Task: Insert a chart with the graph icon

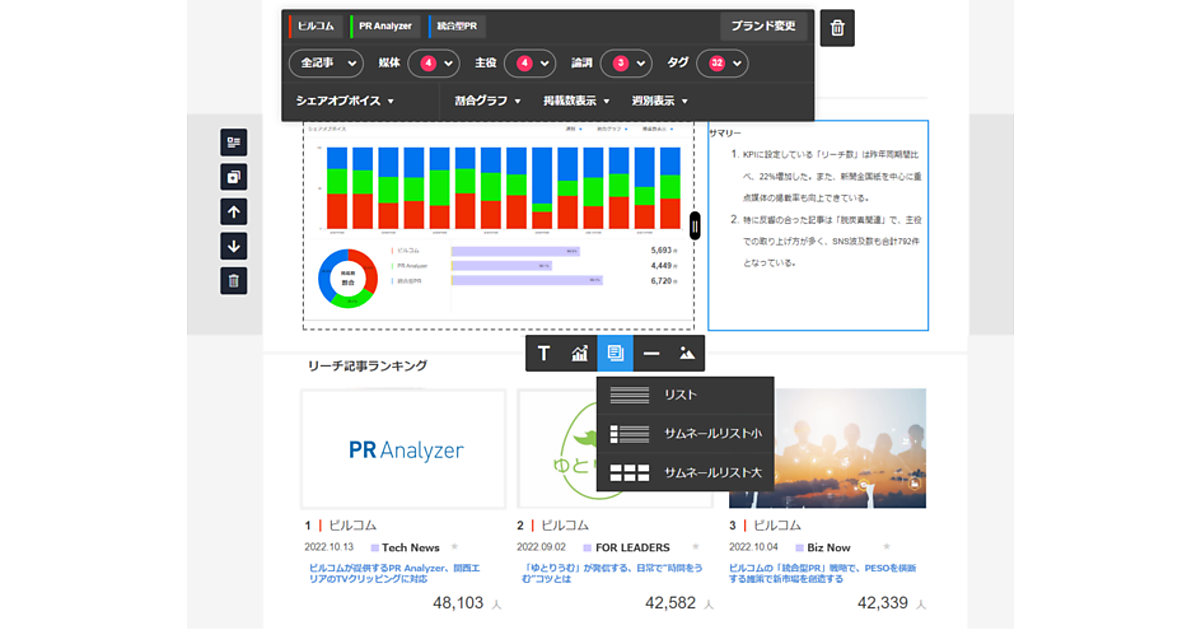Action: coord(580,353)
